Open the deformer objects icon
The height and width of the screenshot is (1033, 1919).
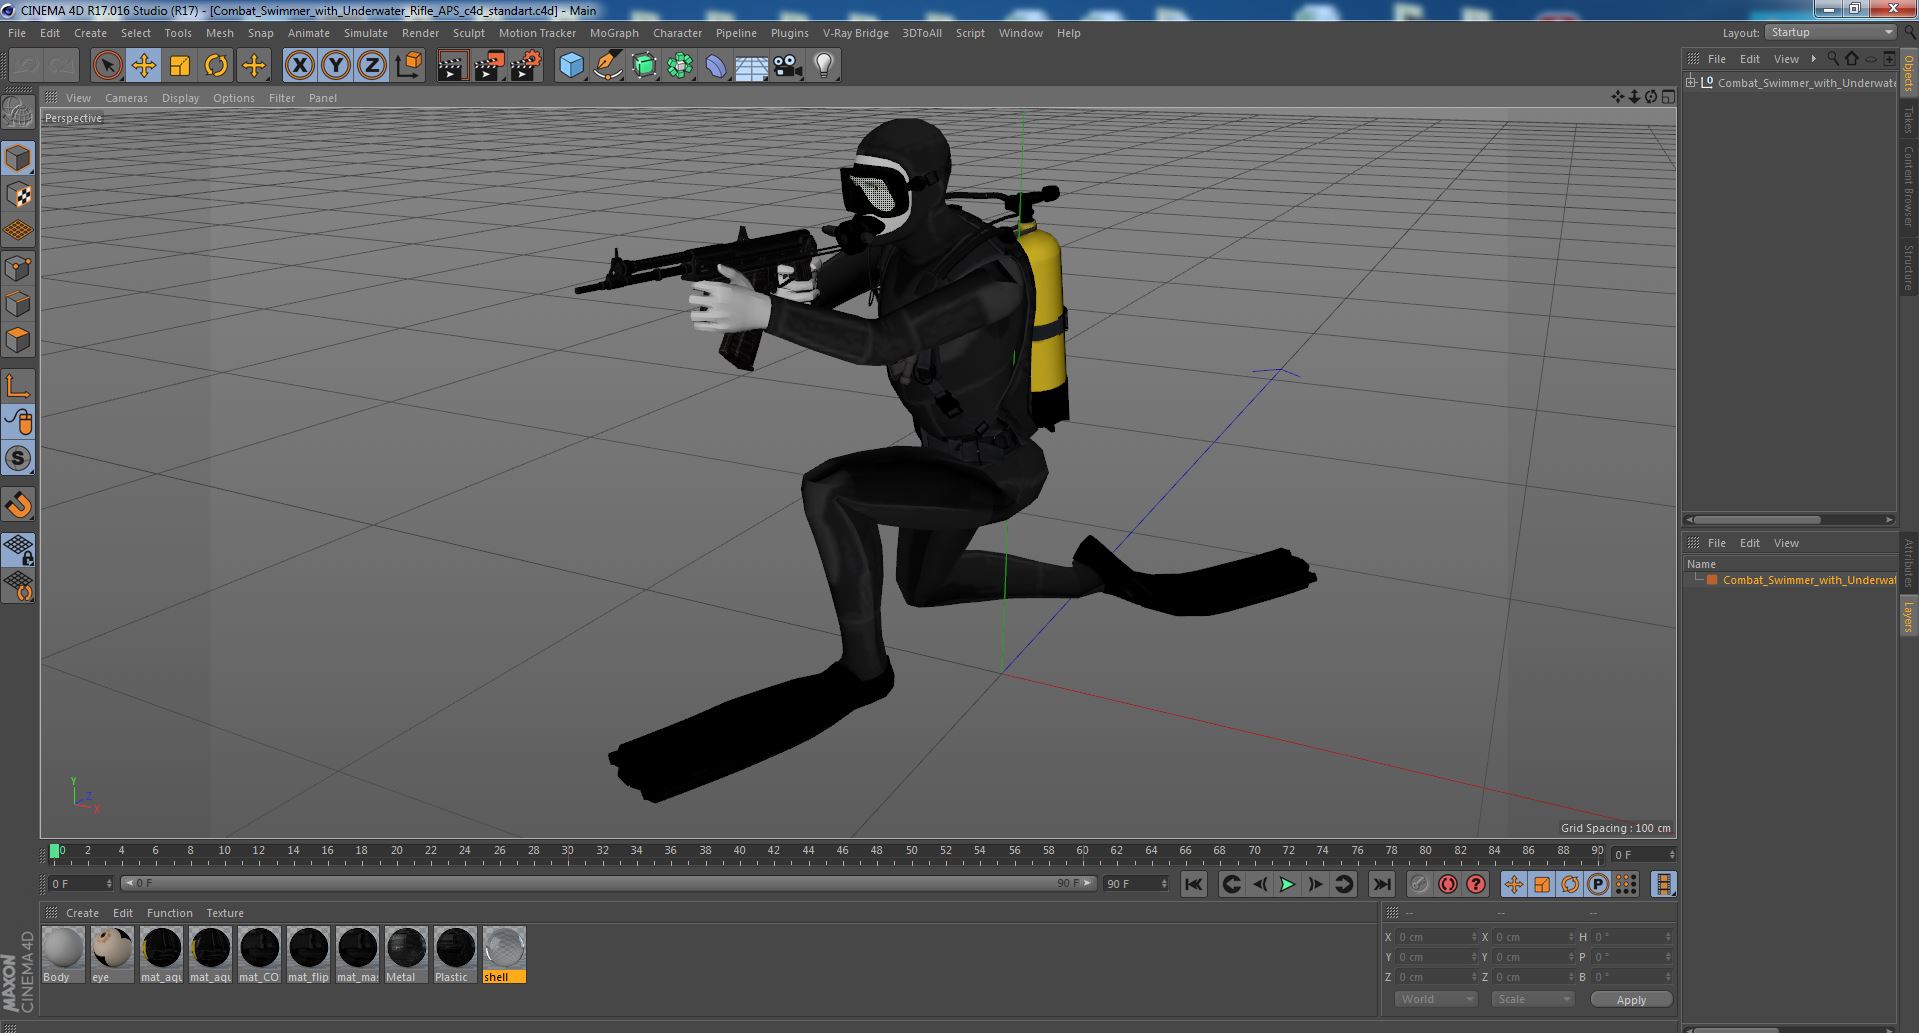click(x=716, y=66)
